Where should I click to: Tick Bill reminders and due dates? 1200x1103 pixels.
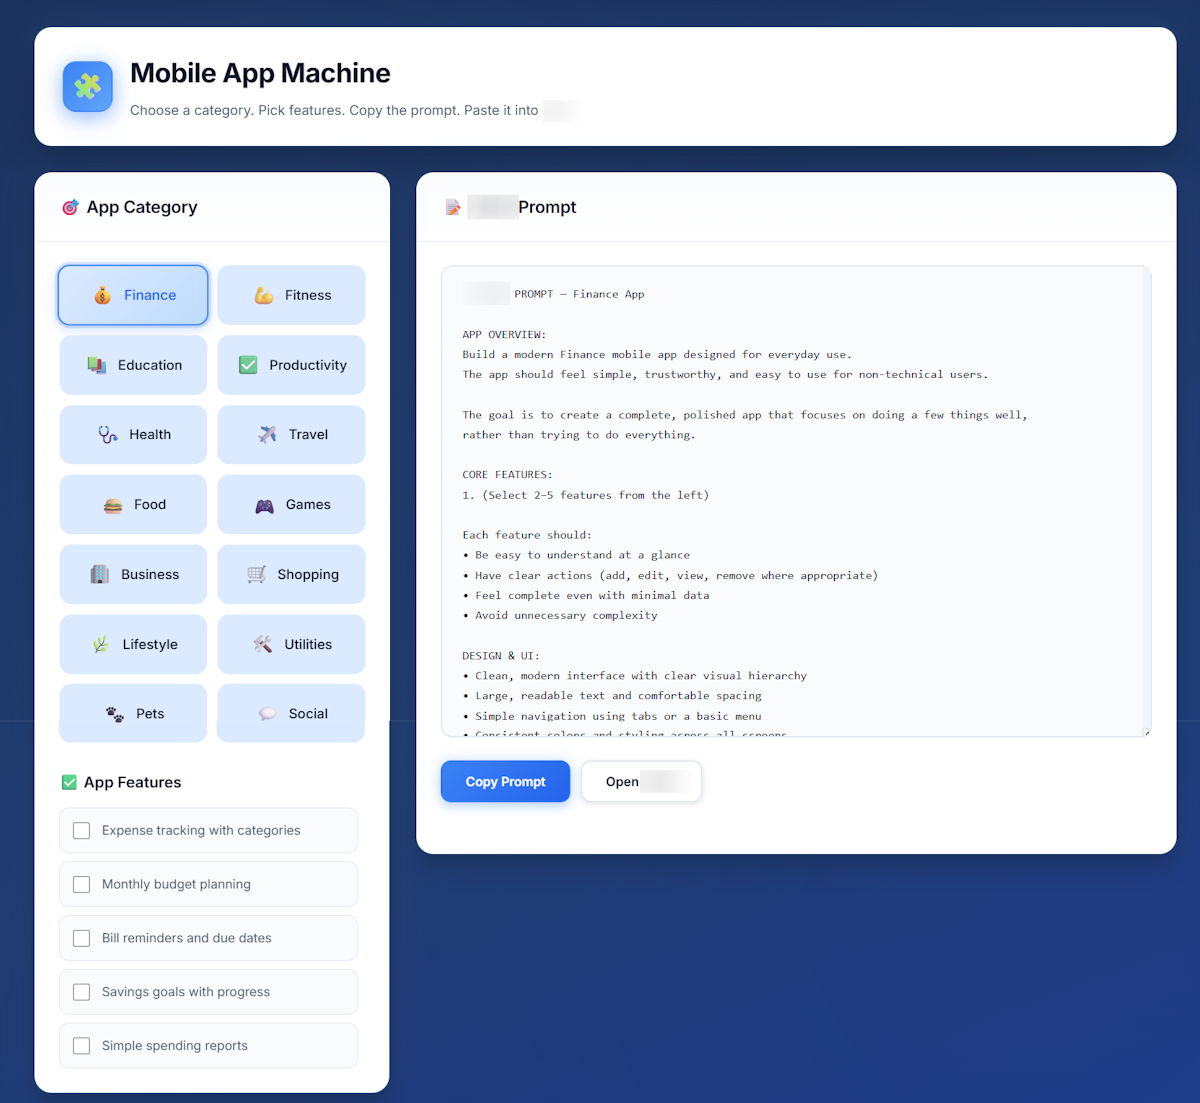pyautogui.click(x=82, y=938)
